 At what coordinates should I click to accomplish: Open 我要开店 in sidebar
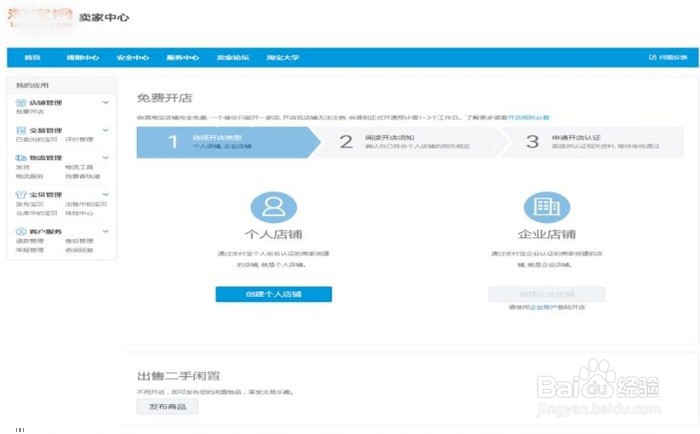coord(30,112)
